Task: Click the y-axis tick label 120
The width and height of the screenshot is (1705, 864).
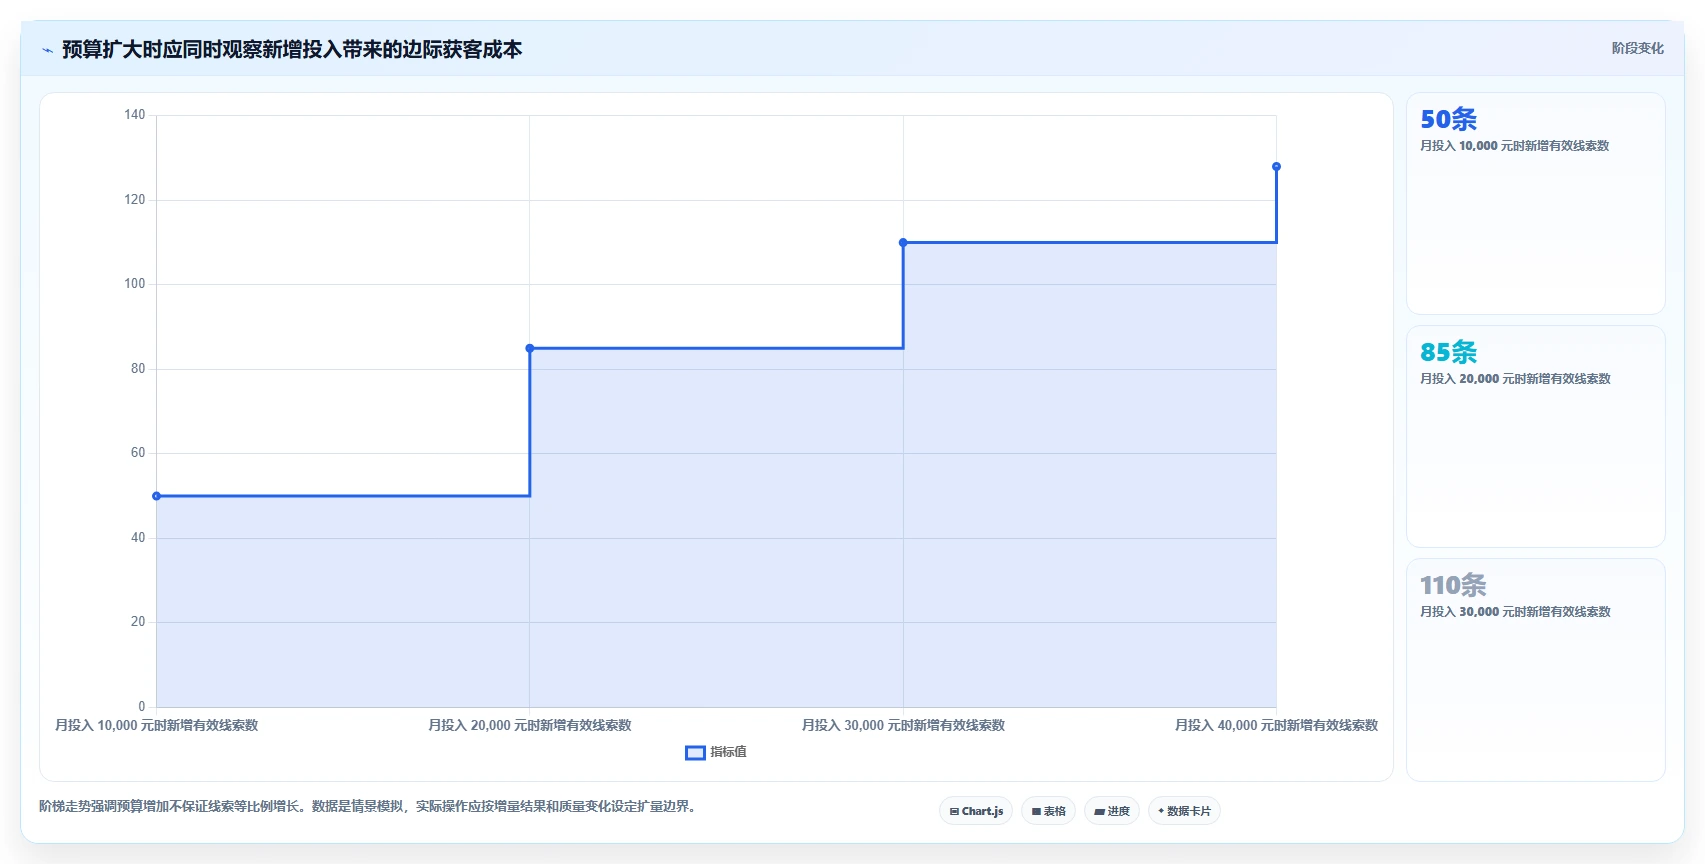Action: pos(134,200)
